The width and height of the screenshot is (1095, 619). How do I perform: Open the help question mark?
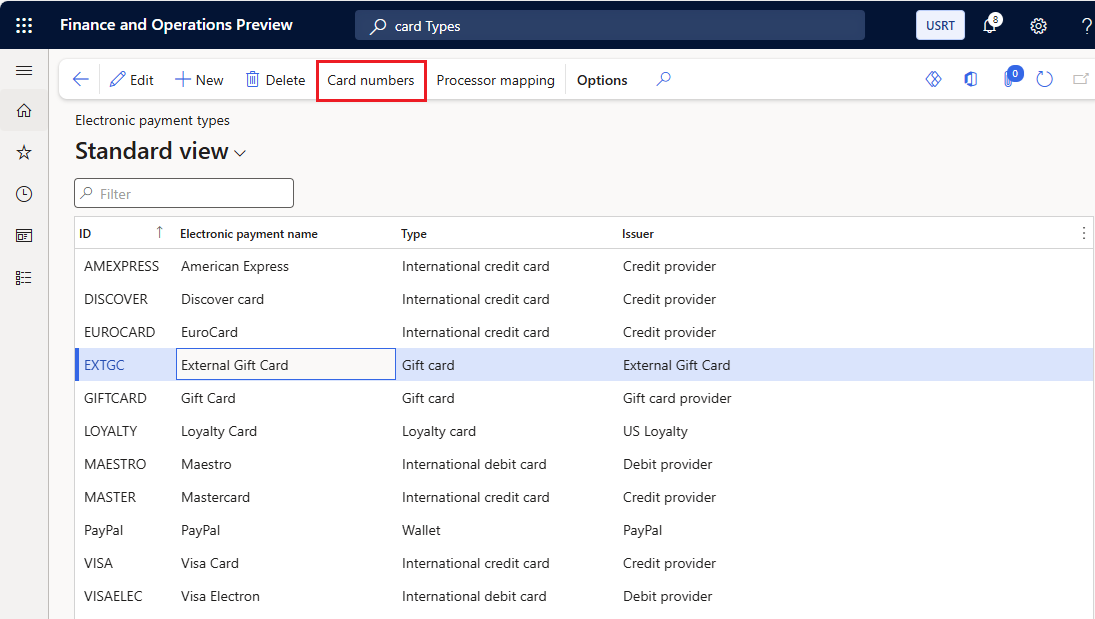point(1086,26)
